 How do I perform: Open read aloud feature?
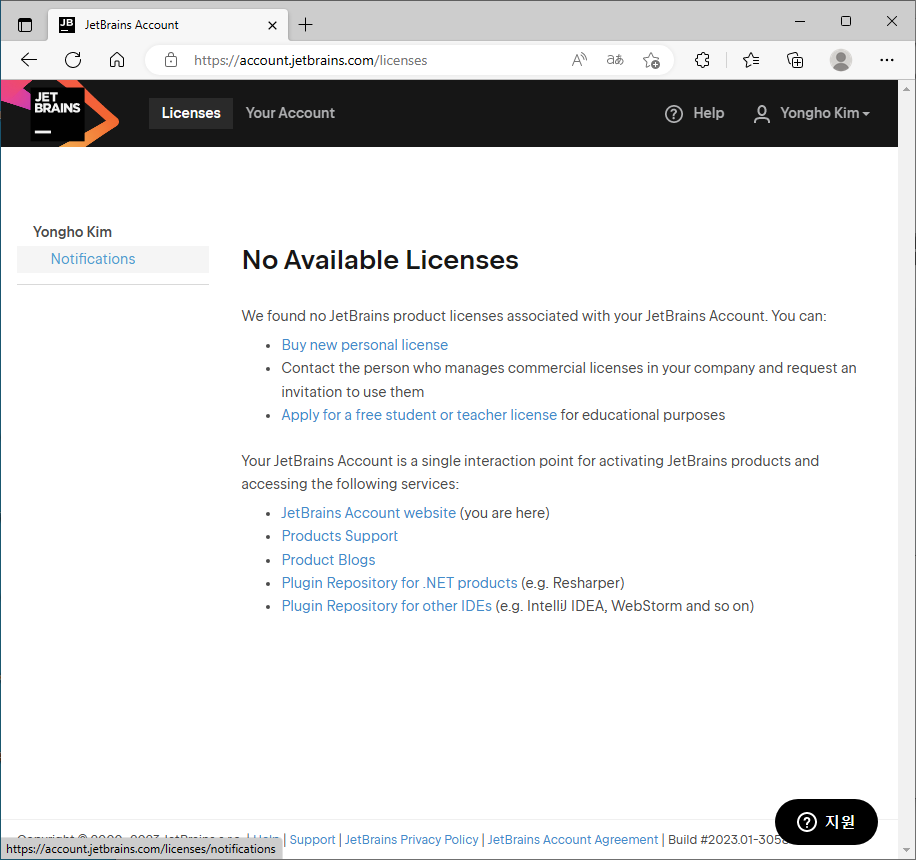(579, 60)
